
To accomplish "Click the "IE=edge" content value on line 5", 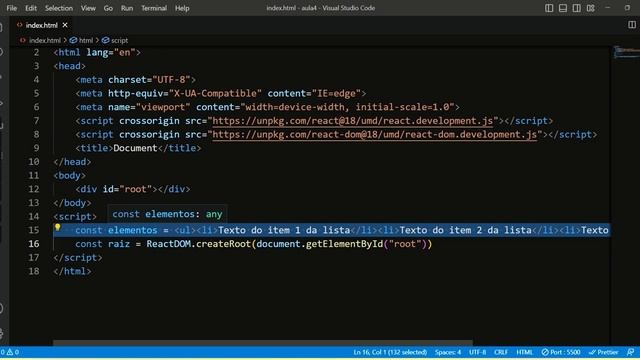I will pyautogui.click(x=336, y=93).
